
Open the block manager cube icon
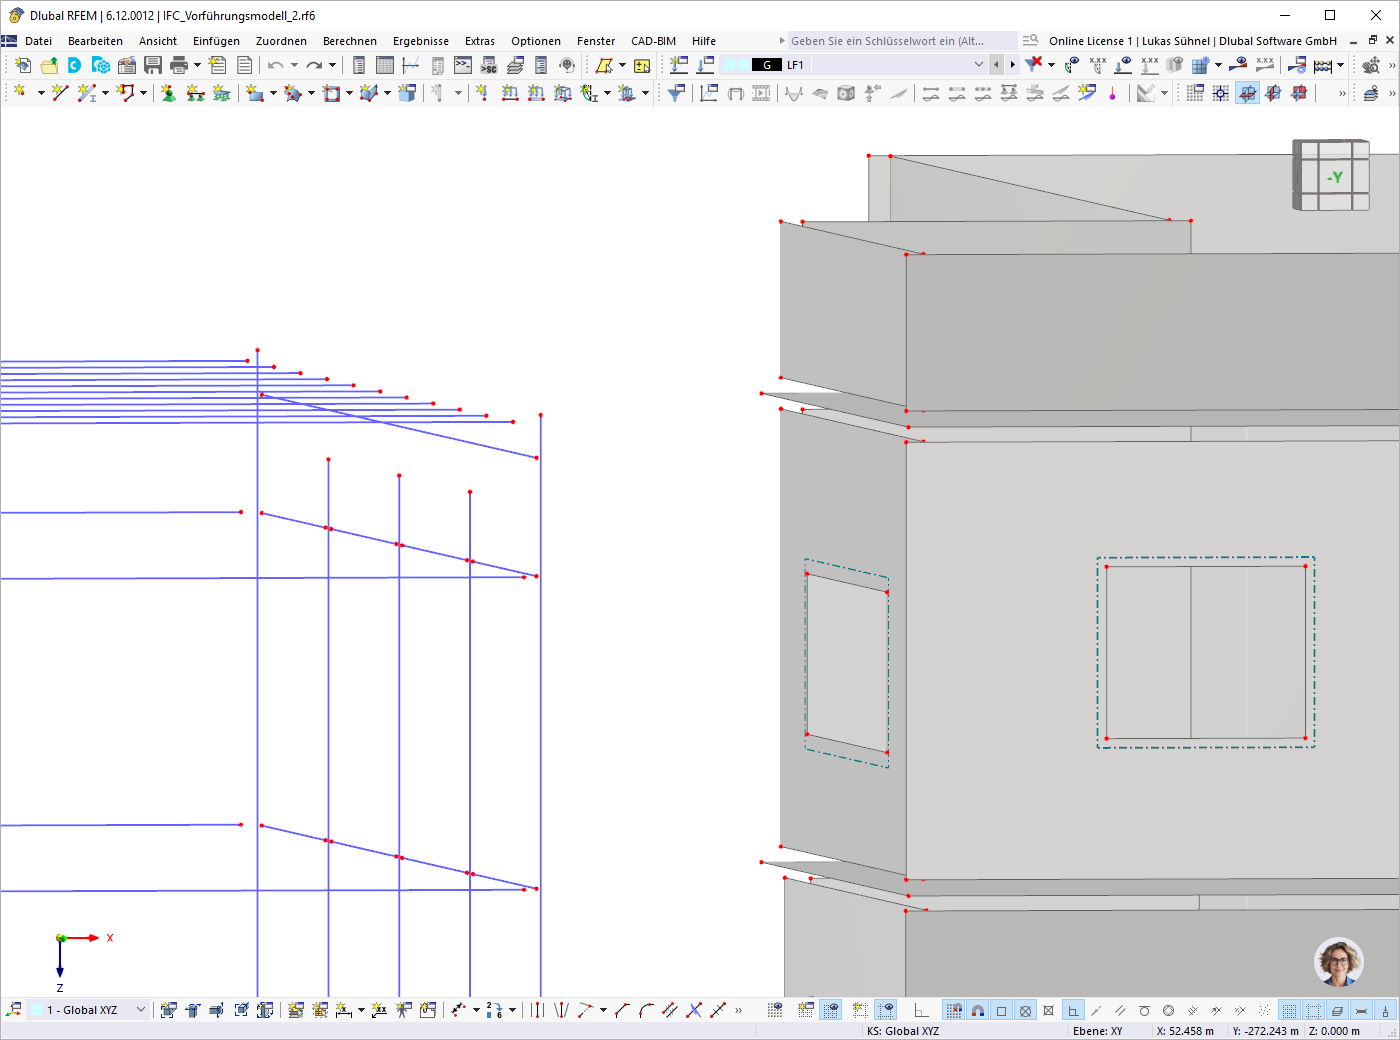point(101,65)
